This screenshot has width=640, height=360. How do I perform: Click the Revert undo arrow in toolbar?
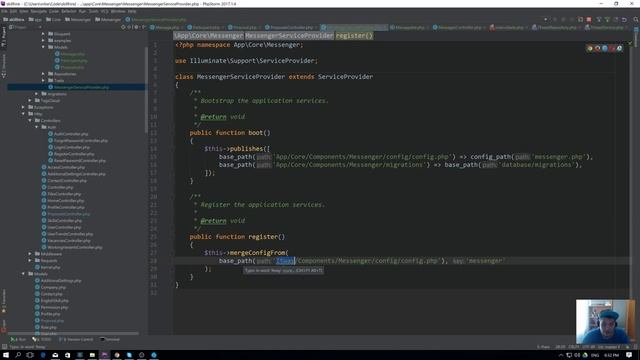624,19
